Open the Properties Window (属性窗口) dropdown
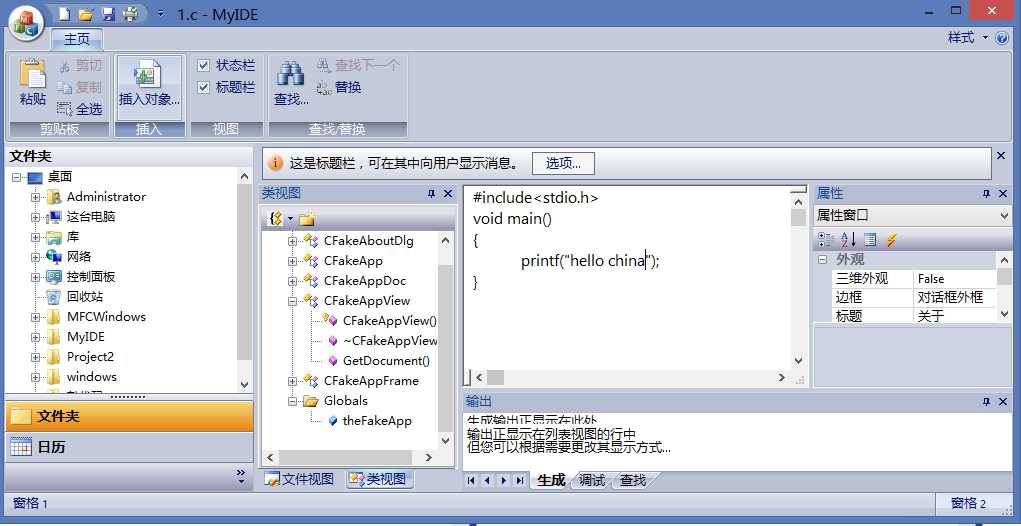The image size is (1021, 526). click(x=1004, y=215)
